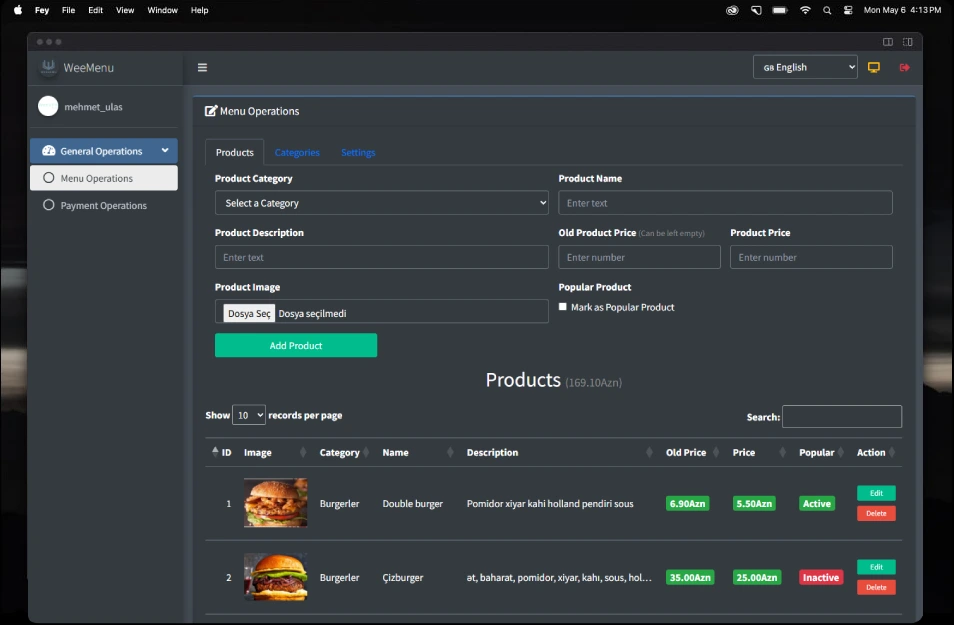The width and height of the screenshot is (954, 625).
Task: Toggle the hamburger sidebar menu icon
Action: (203, 68)
